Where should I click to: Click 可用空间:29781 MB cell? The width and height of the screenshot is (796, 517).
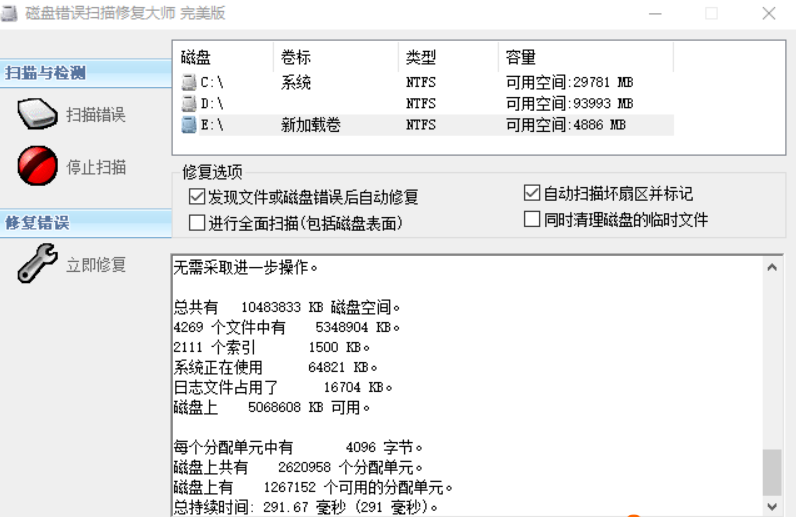(x=569, y=82)
